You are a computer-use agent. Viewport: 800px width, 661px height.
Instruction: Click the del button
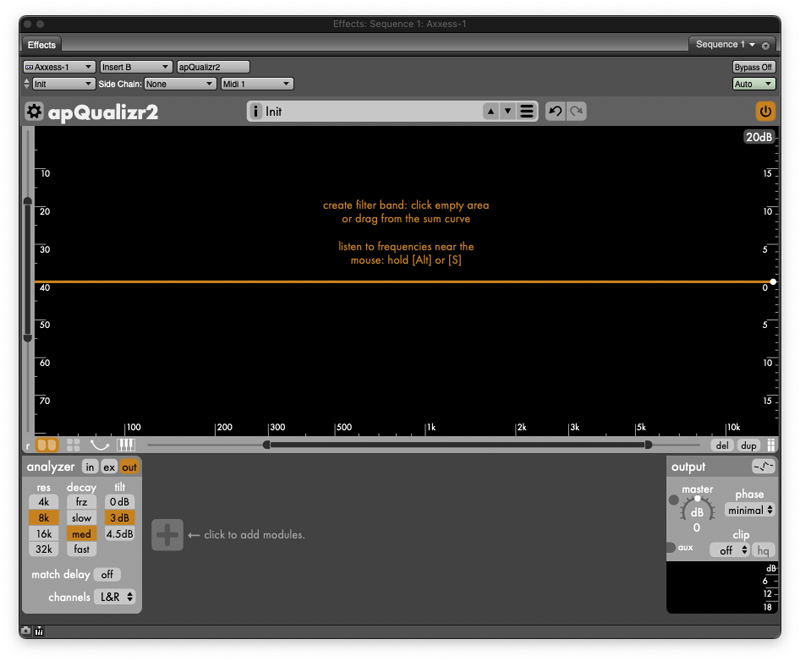click(722, 445)
